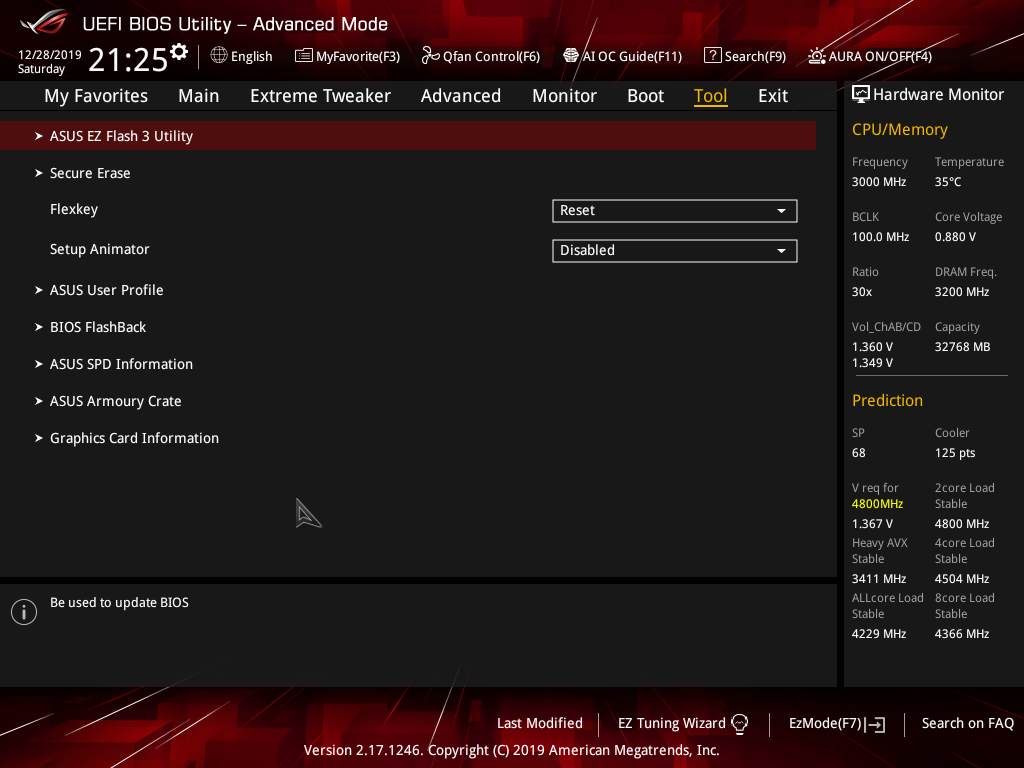Click the EZ Tuning Wizard lightbulb icon

pyautogui.click(x=740, y=724)
